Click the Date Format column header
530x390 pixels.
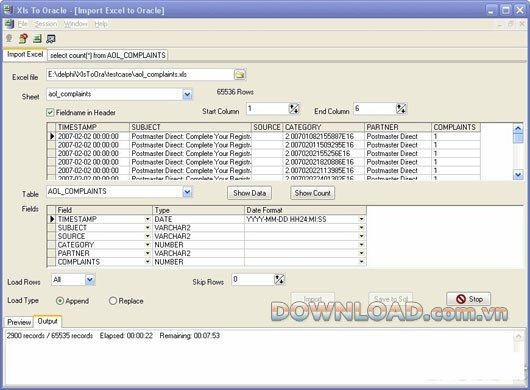click(305, 210)
